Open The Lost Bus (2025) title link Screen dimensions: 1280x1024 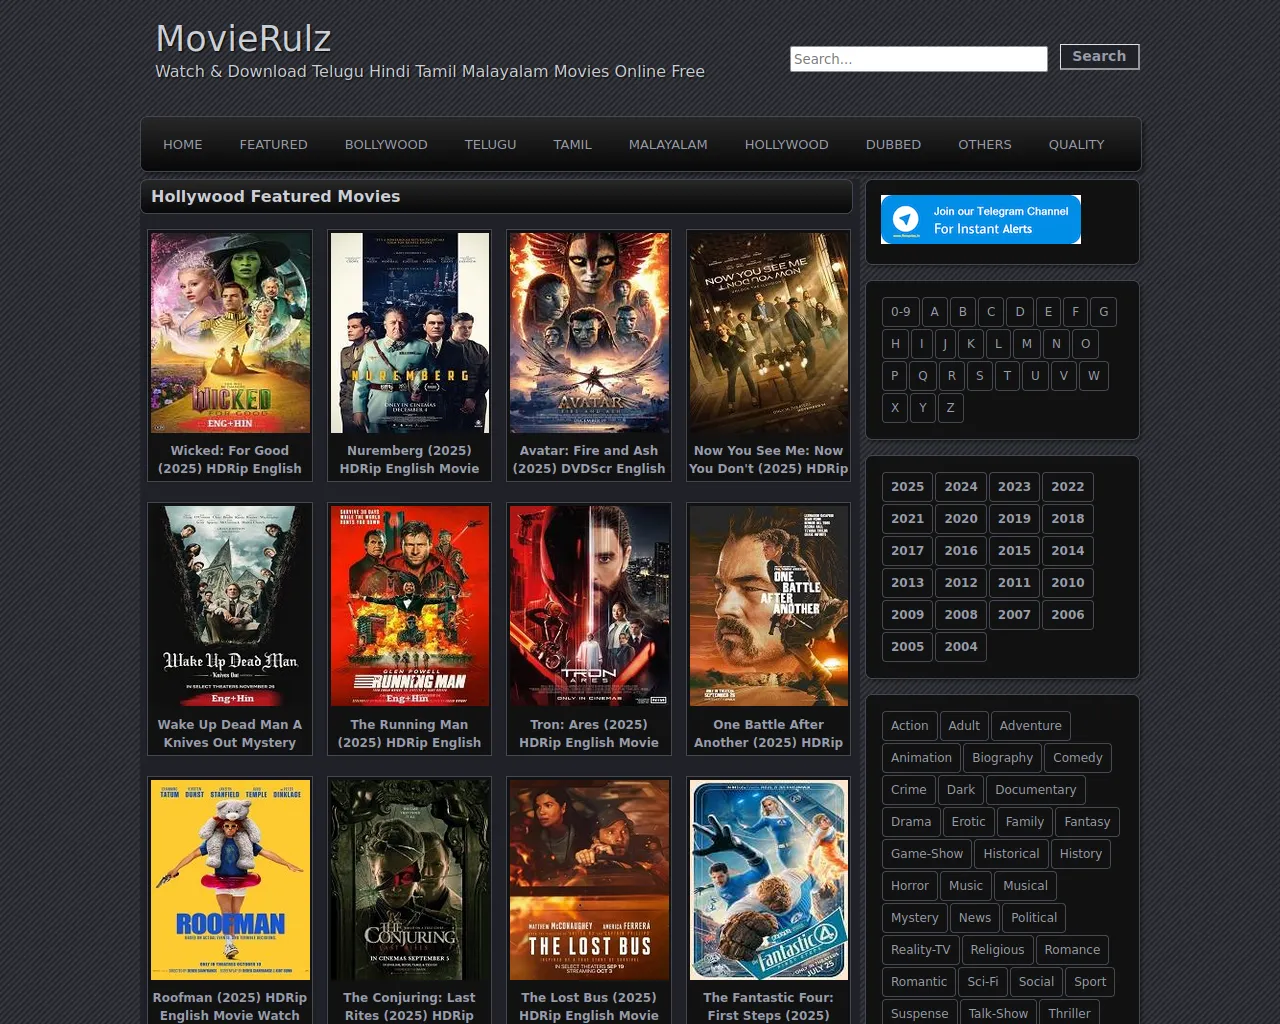tap(589, 1006)
